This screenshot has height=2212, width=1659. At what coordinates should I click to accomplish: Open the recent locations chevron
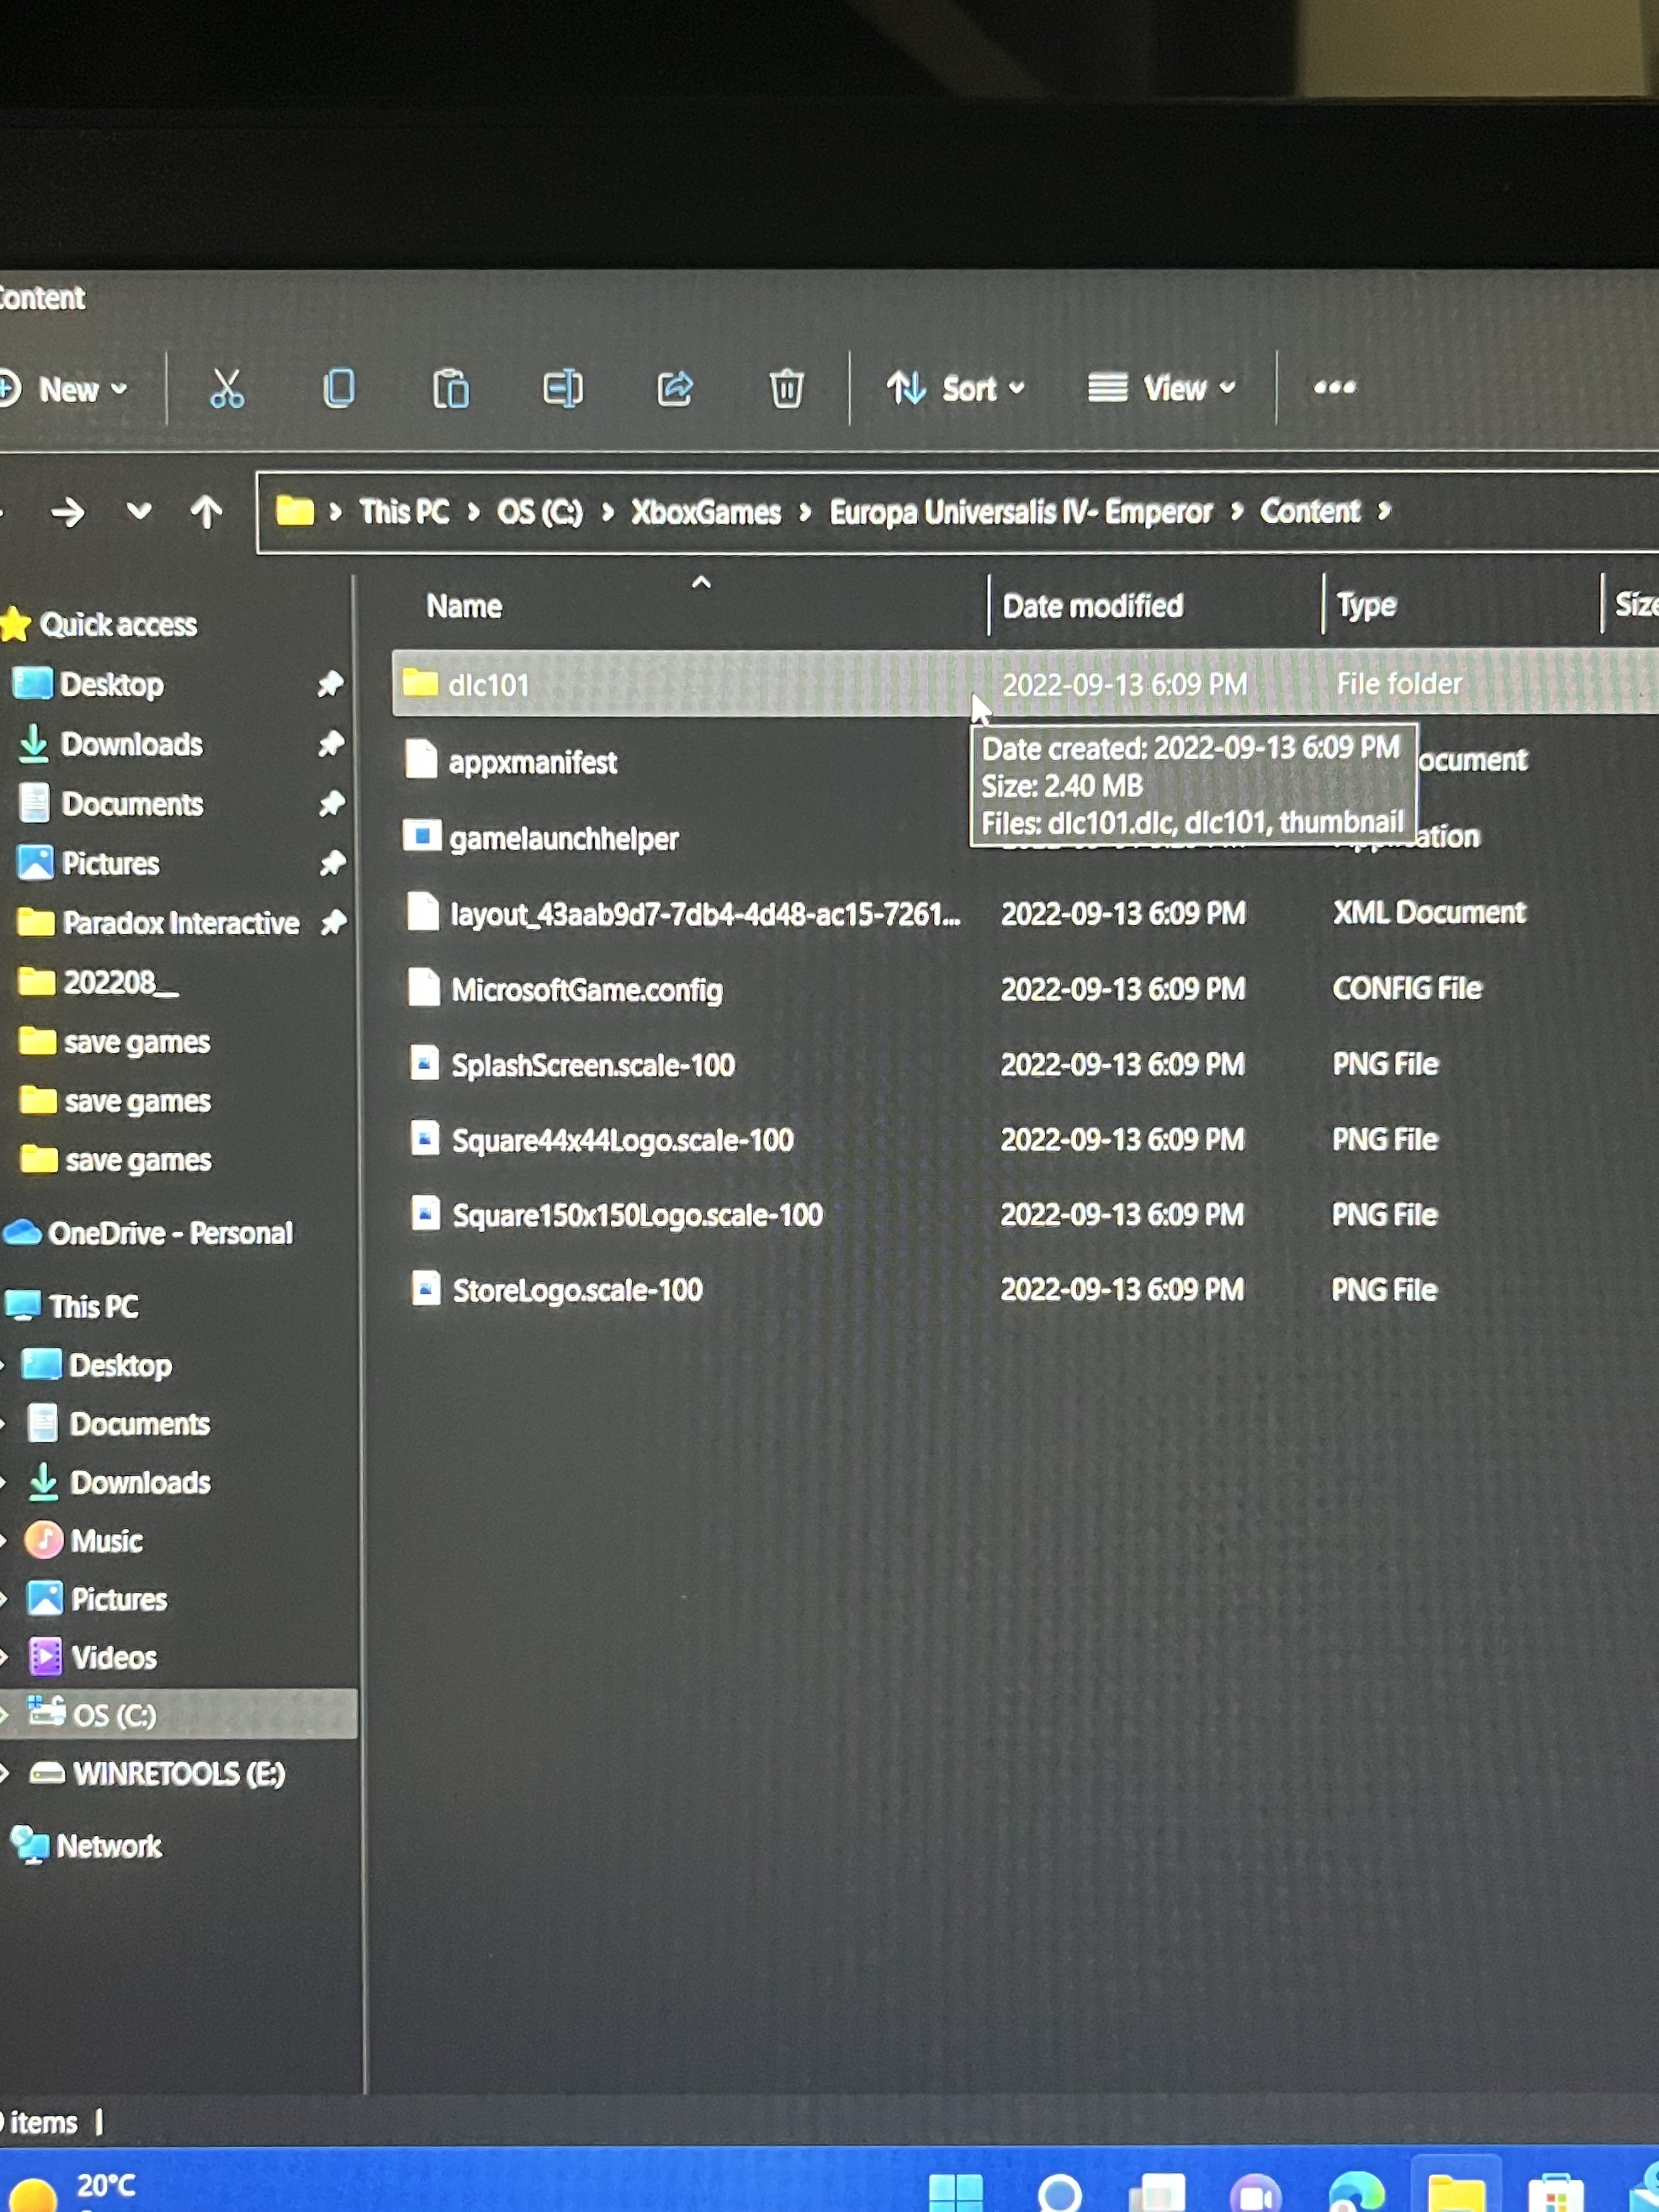pos(139,512)
